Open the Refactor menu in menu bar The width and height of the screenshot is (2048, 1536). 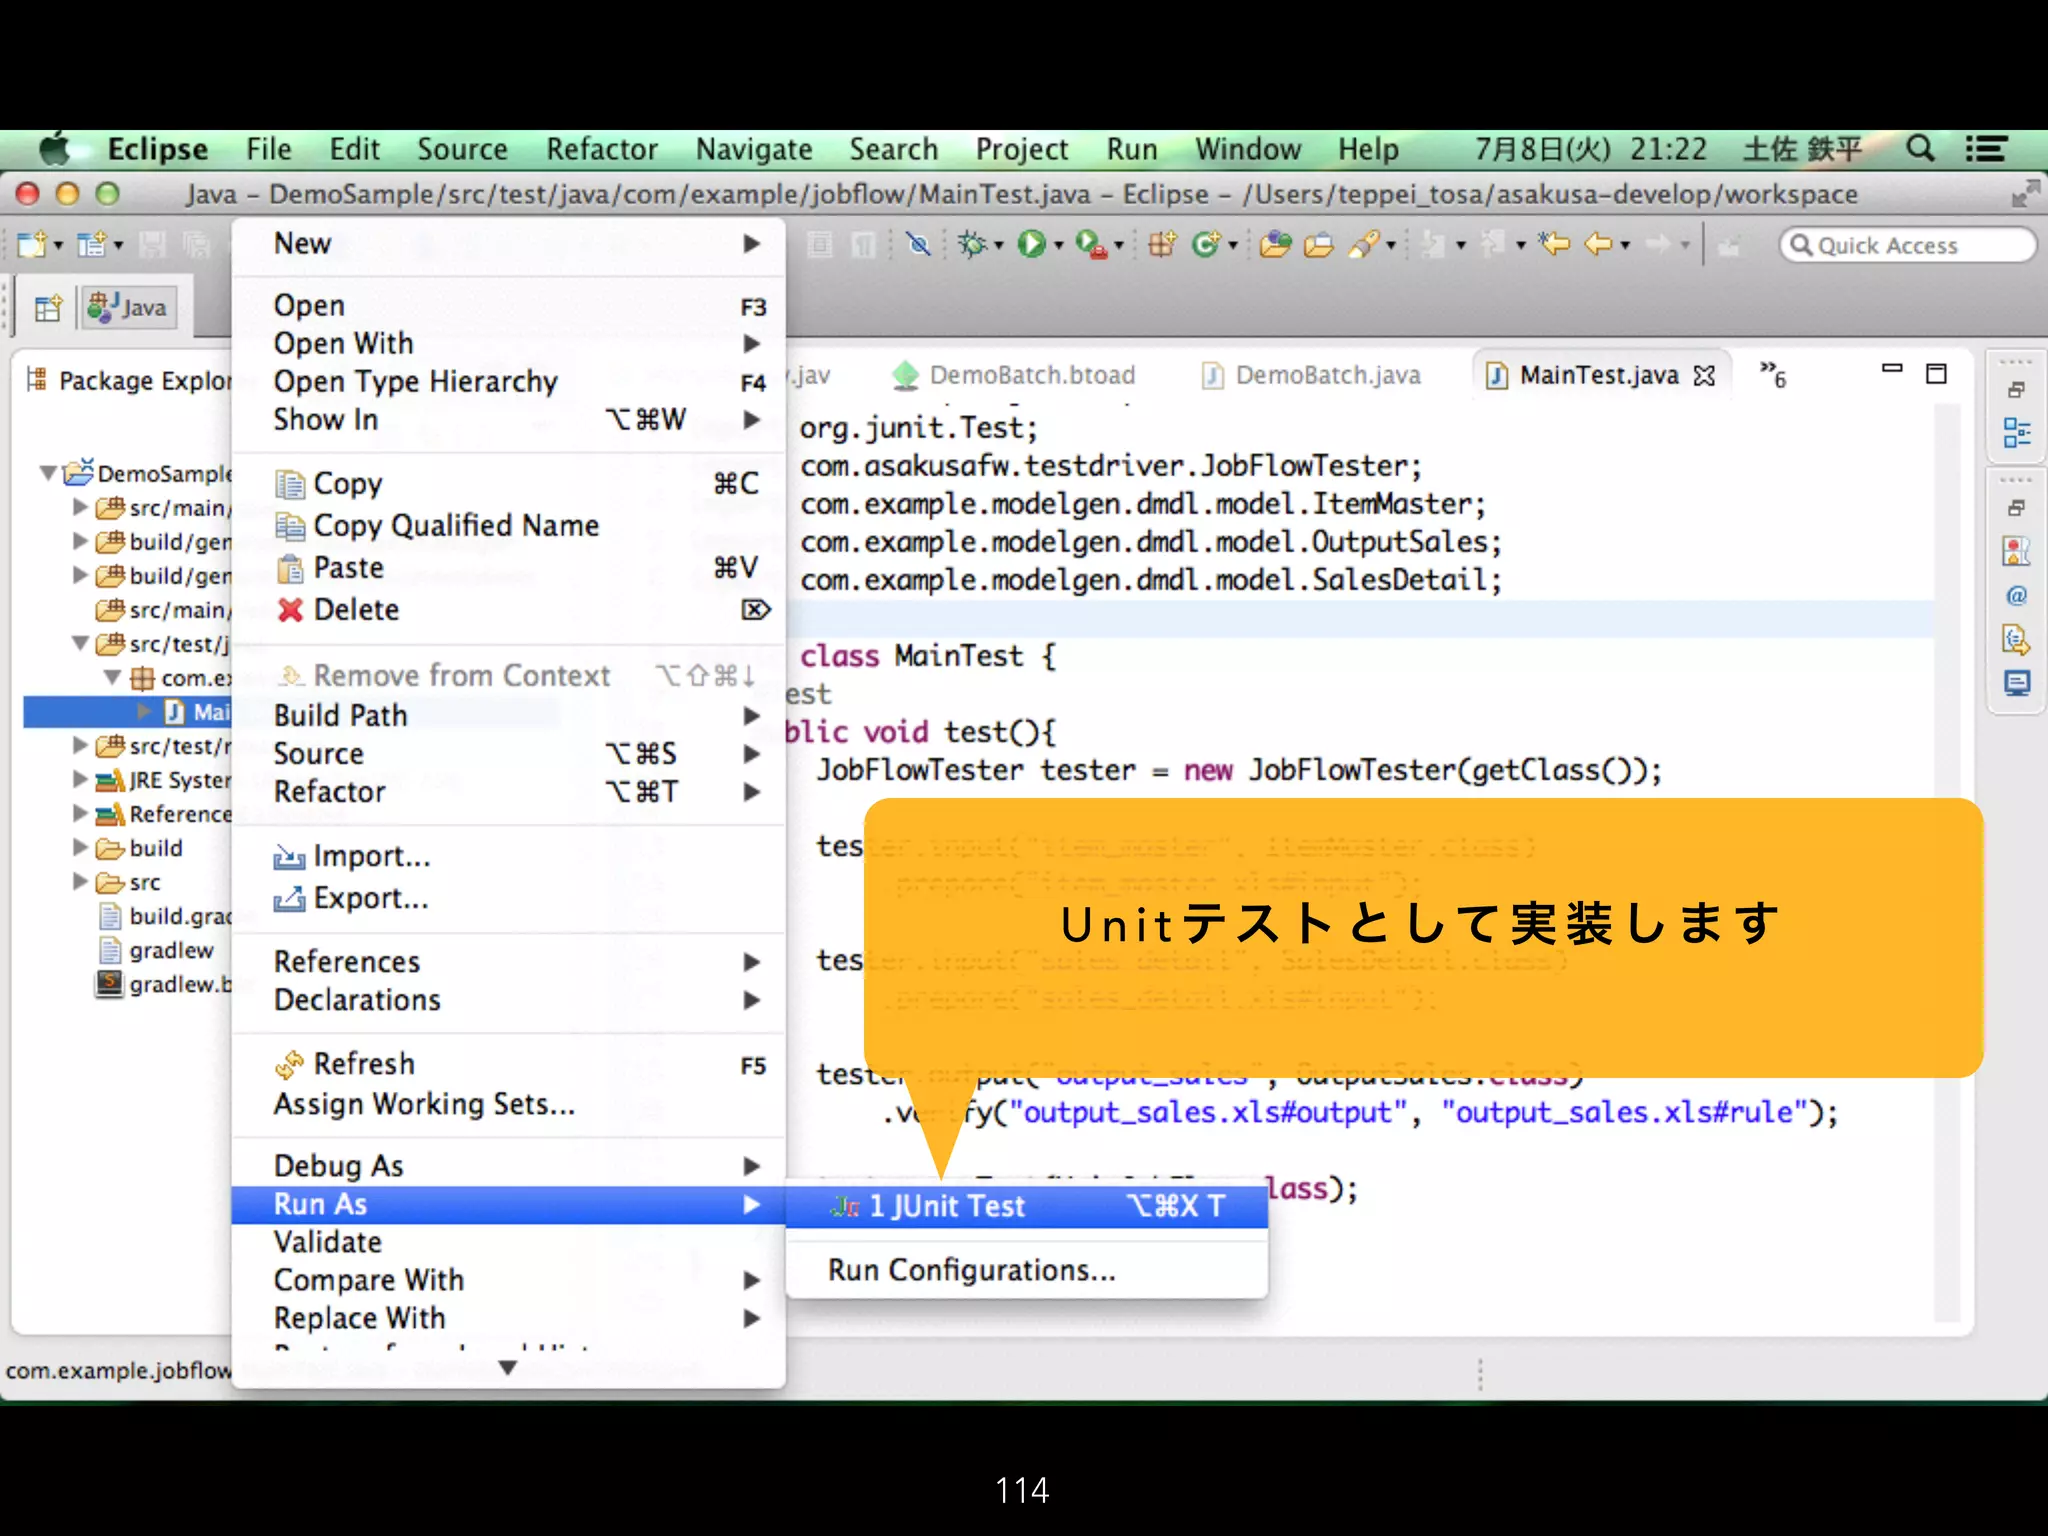click(x=602, y=149)
